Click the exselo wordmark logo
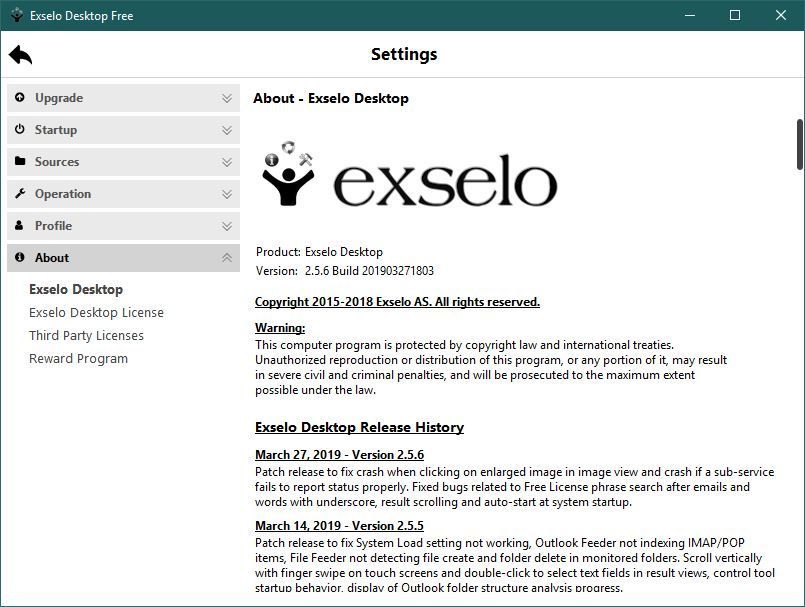 (x=445, y=180)
